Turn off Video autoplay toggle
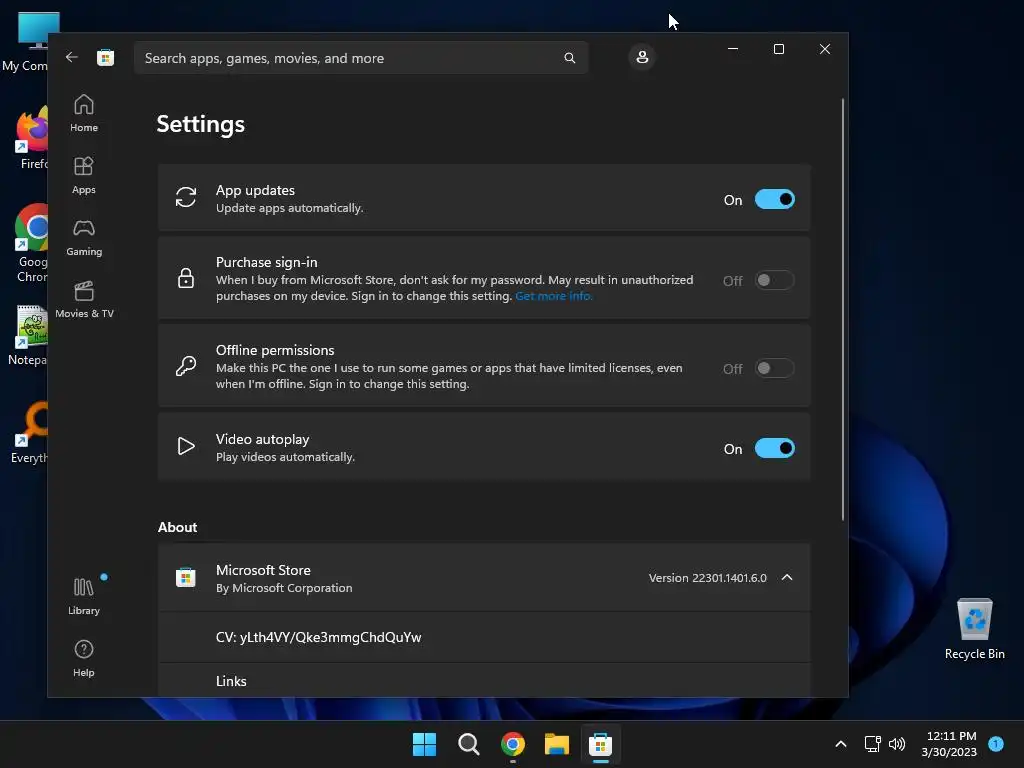Image resolution: width=1024 pixels, height=768 pixels. (x=775, y=448)
